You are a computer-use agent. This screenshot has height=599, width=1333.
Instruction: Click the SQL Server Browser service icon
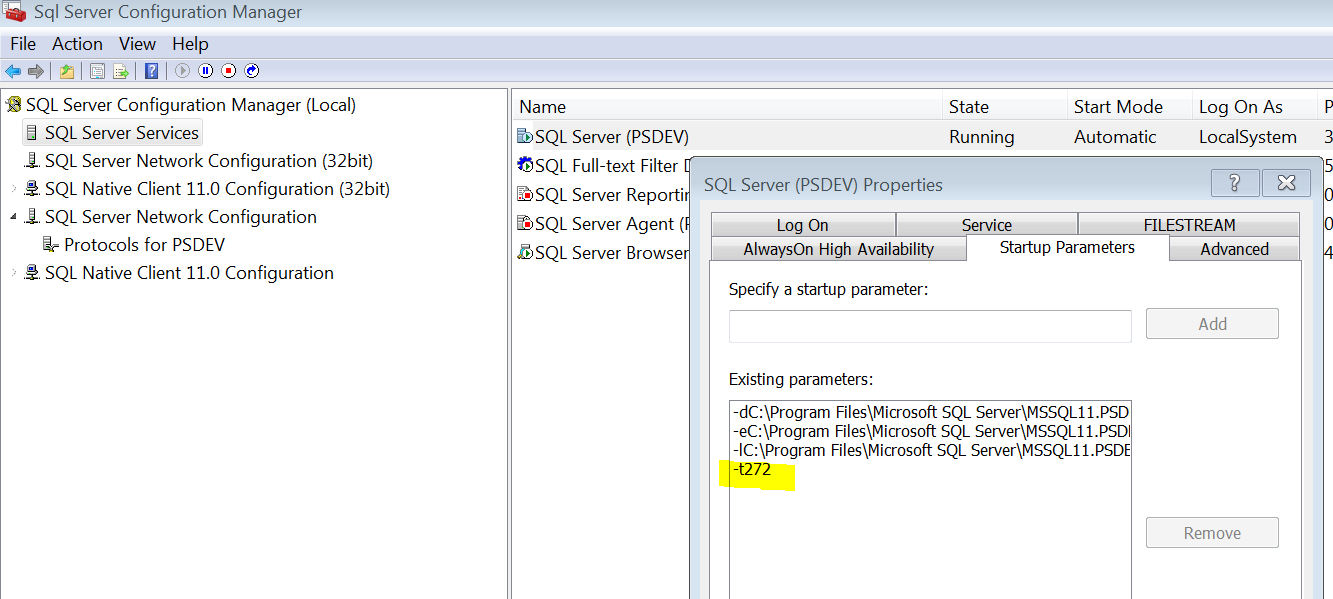(525, 252)
